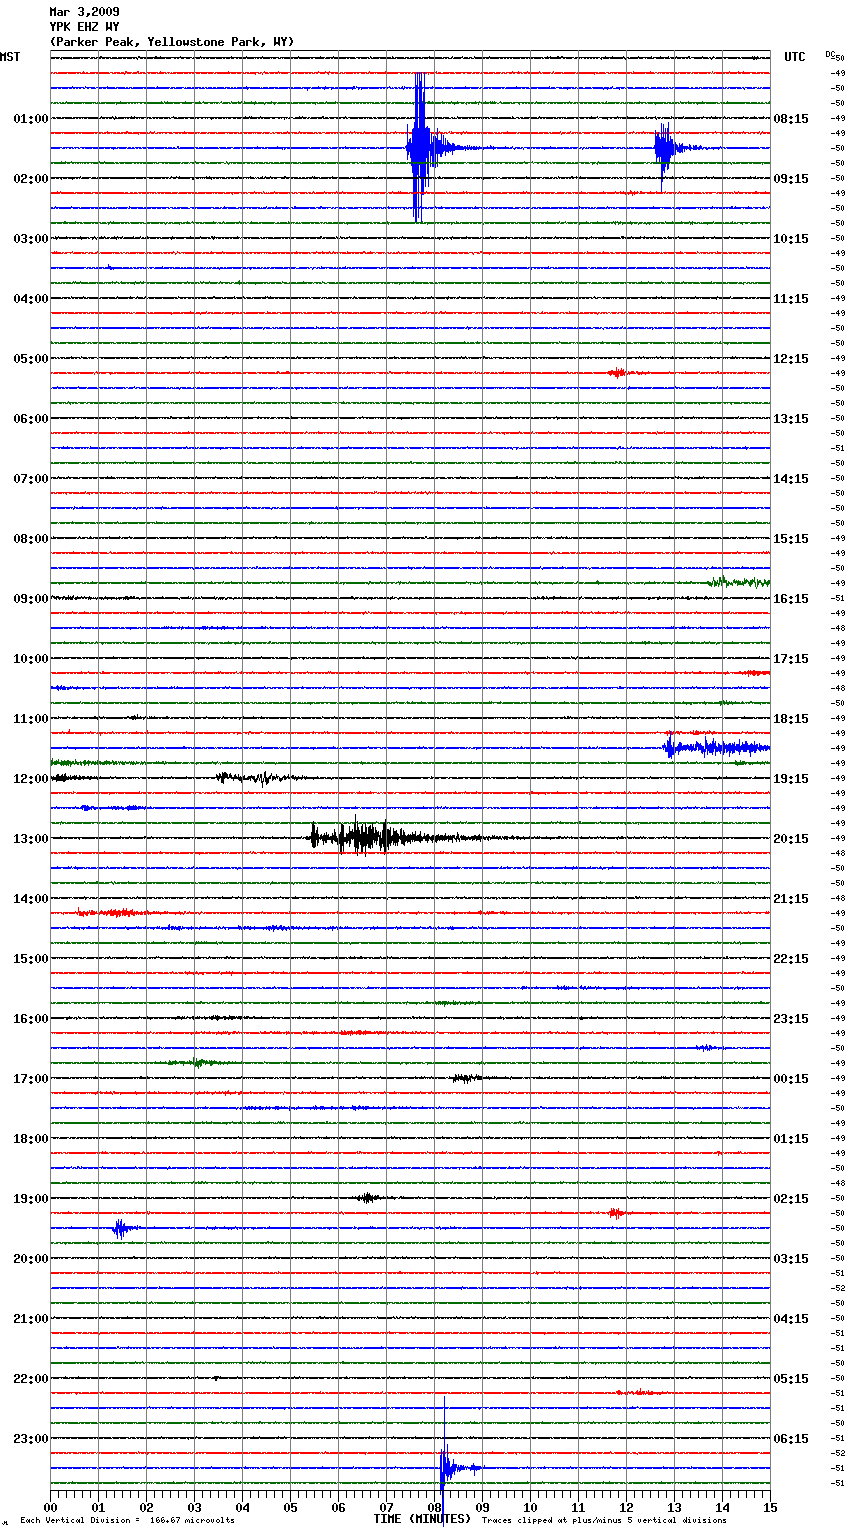This screenshot has width=850, height=1534.
Task: Click the 08:15 UTC time label
Action: pos(791,119)
